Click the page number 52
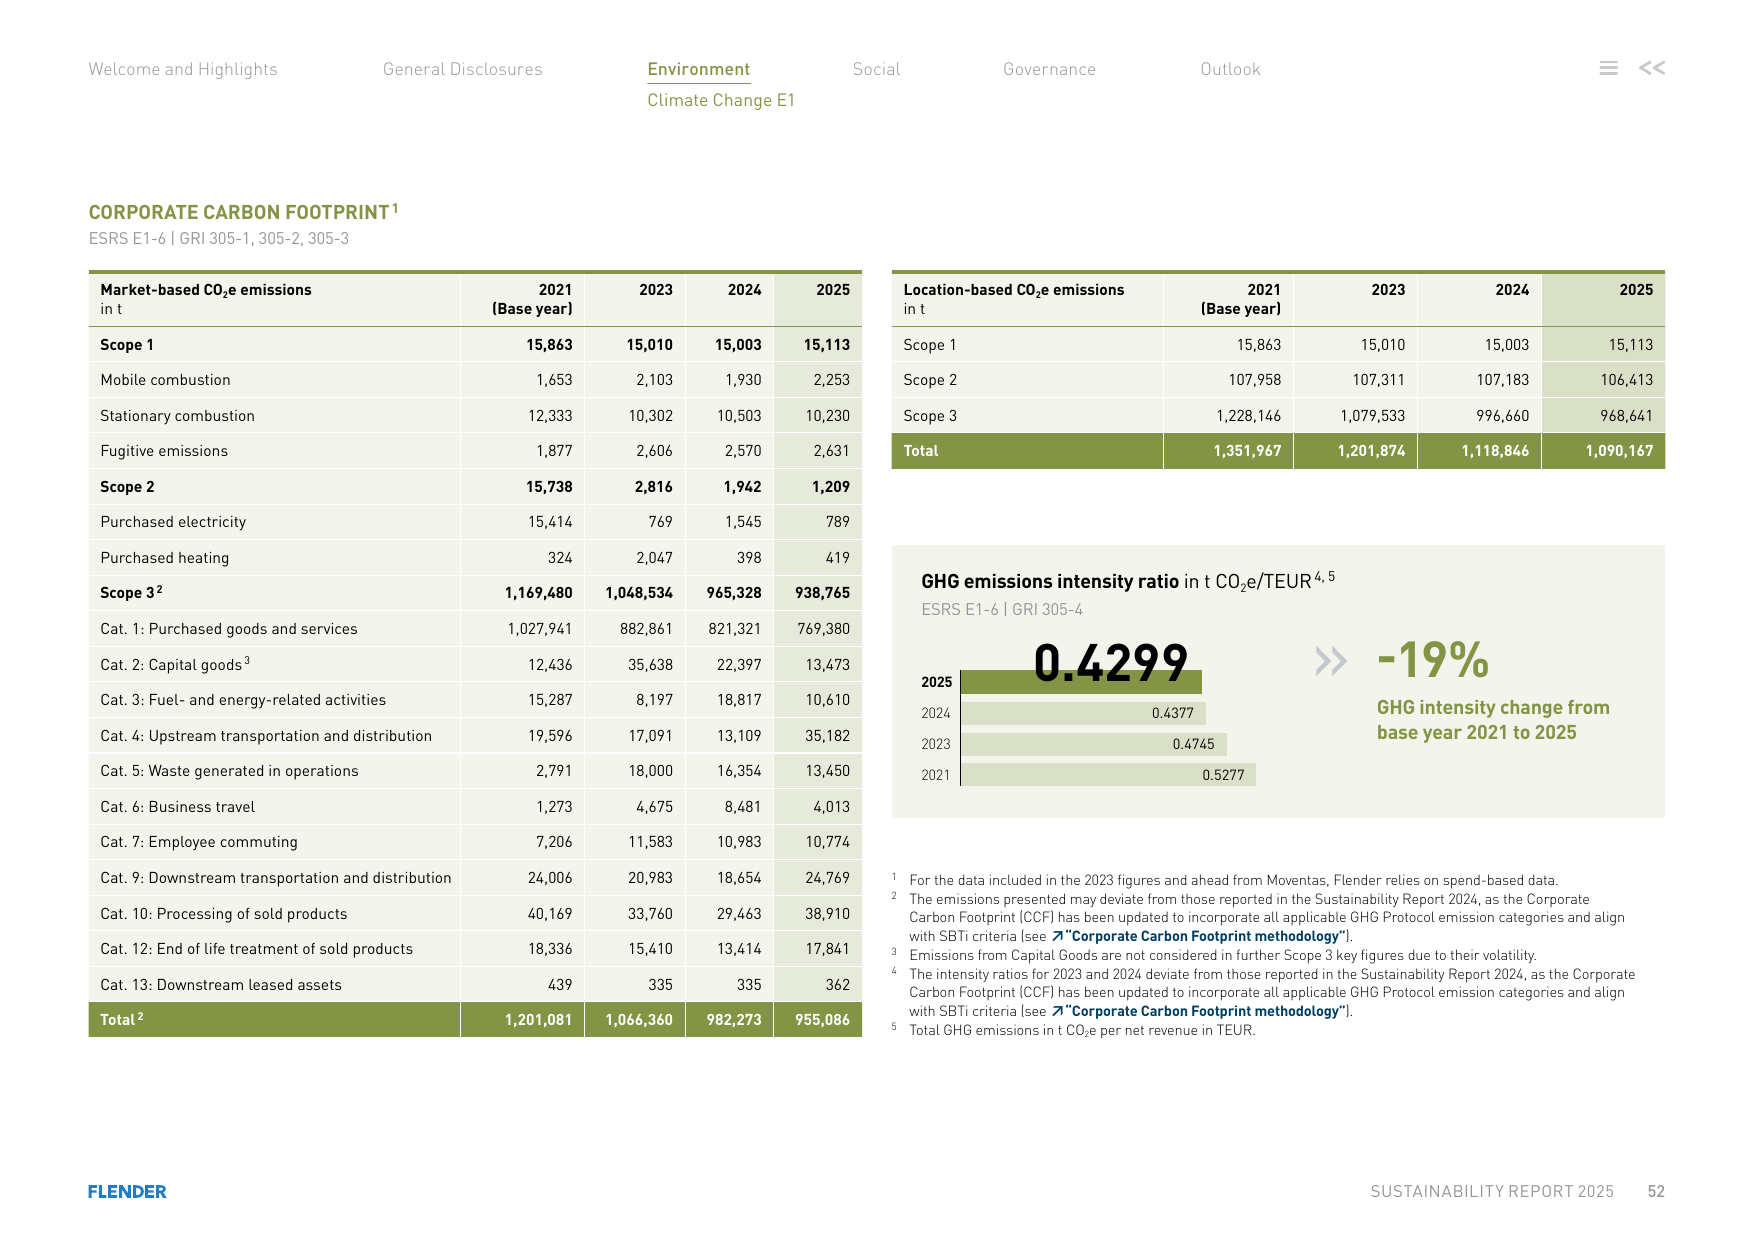The image size is (1754, 1241). pyautogui.click(x=1656, y=1191)
